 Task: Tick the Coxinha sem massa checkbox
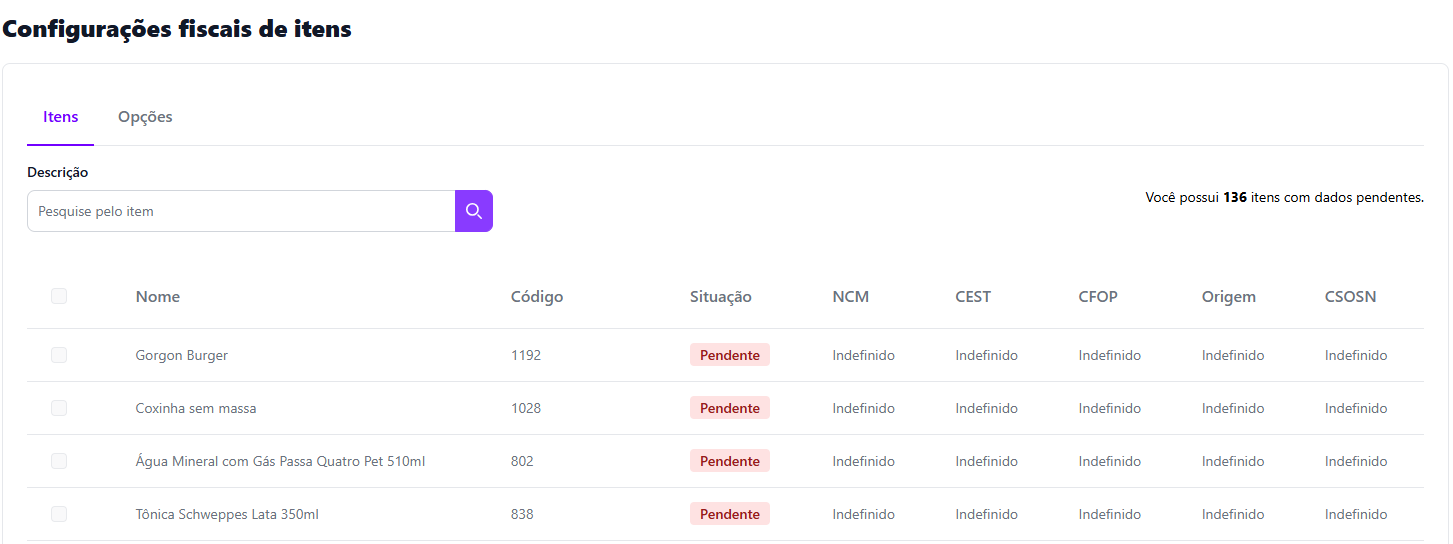click(59, 408)
